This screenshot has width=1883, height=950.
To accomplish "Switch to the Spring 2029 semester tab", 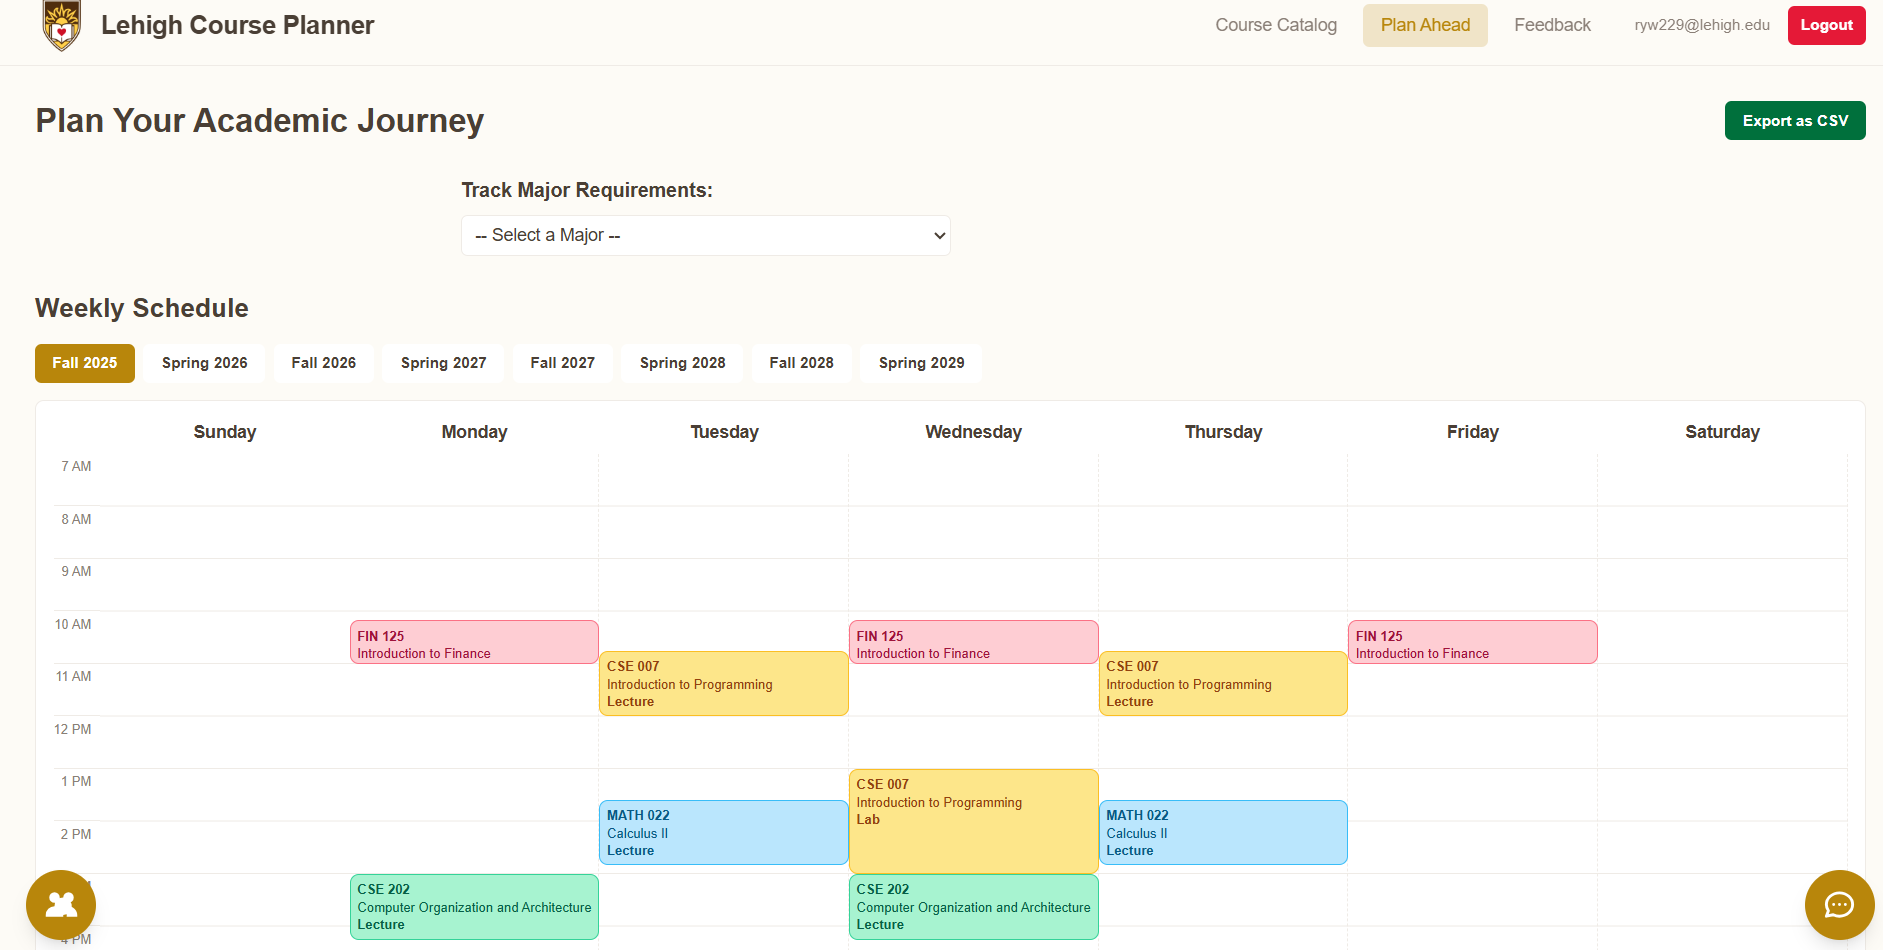I will (x=920, y=363).
